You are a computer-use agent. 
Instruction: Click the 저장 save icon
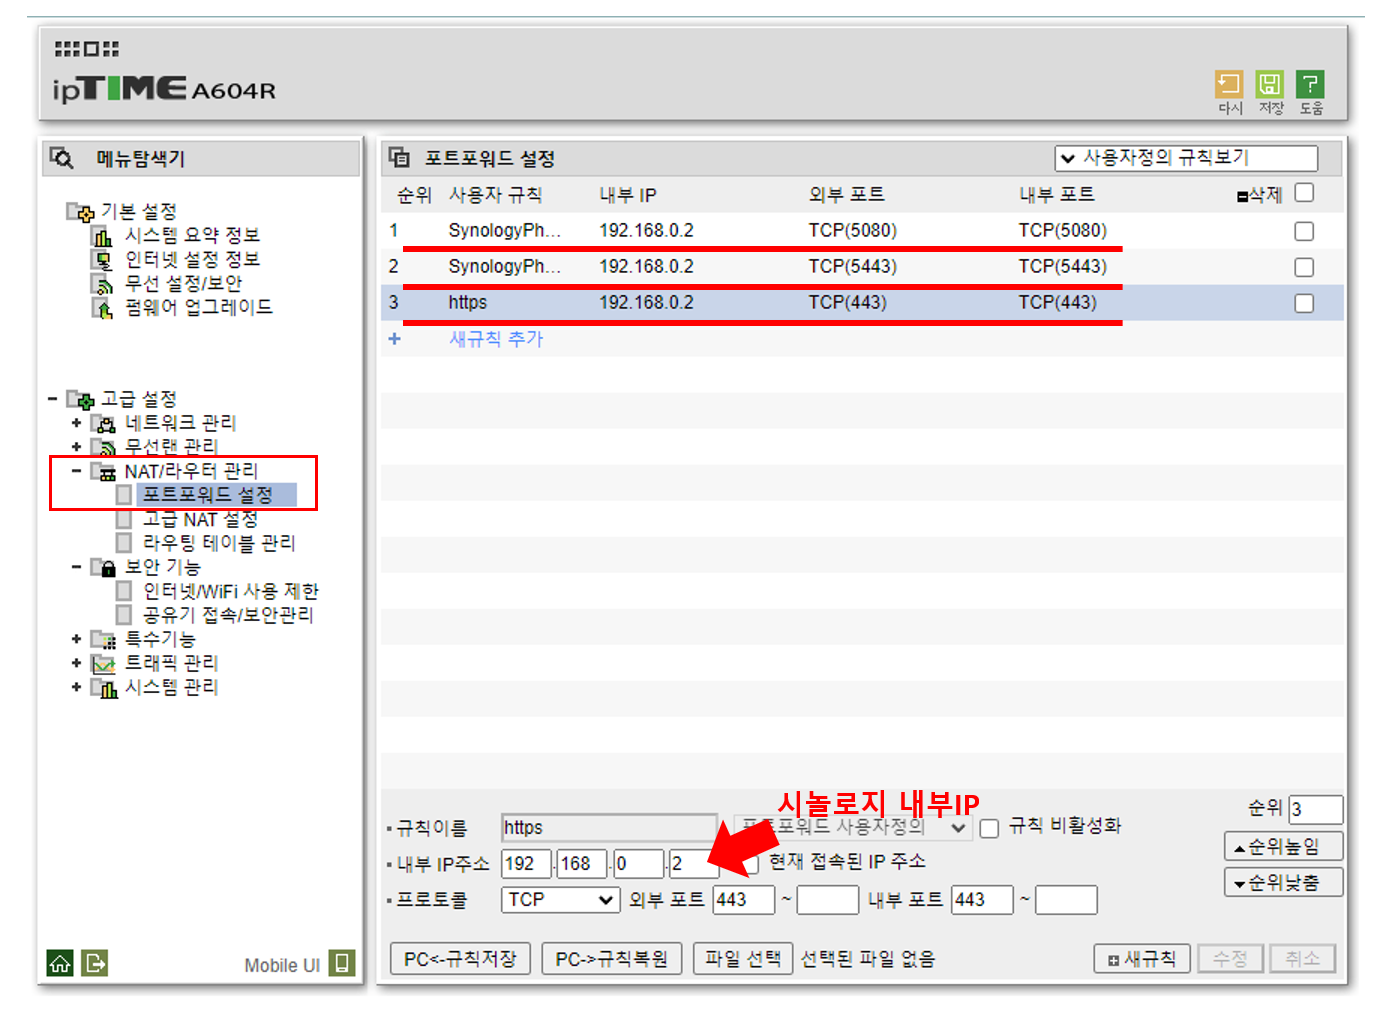click(1269, 83)
